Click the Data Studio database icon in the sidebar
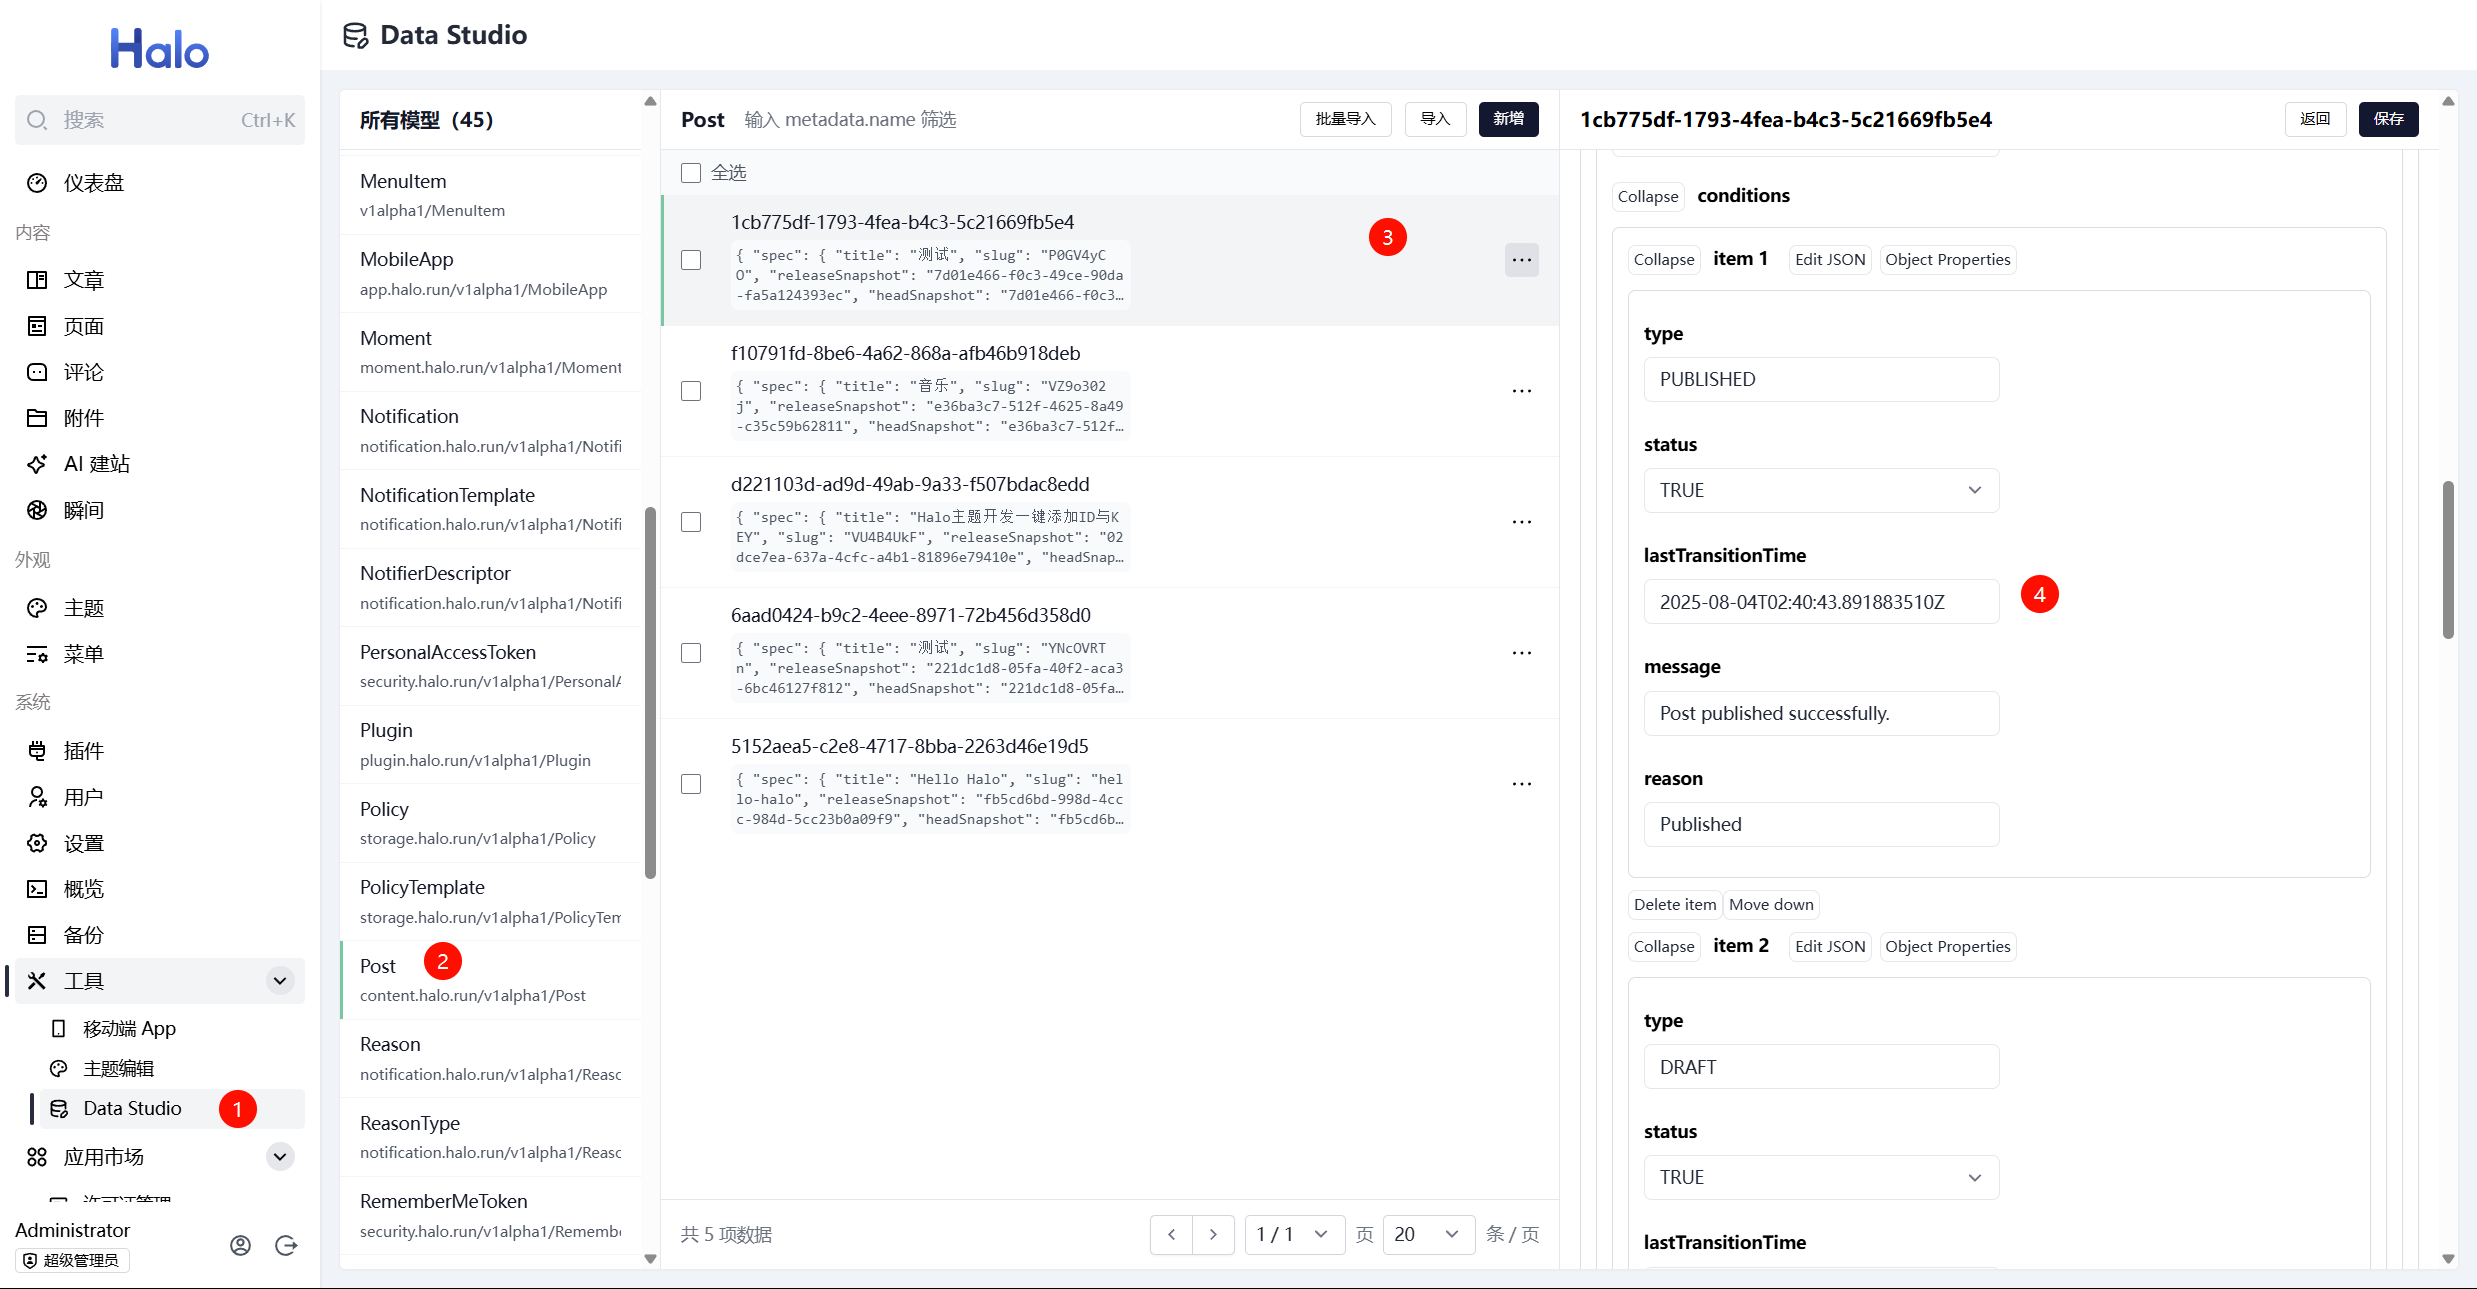The width and height of the screenshot is (2477, 1289). pos(59,1108)
